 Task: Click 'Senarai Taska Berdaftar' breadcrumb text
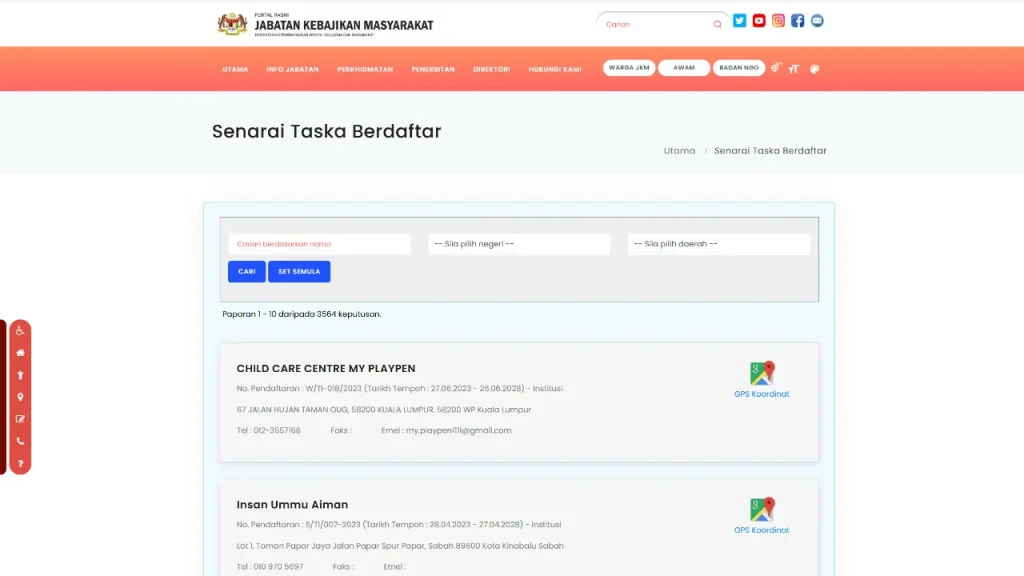click(770, 151)
